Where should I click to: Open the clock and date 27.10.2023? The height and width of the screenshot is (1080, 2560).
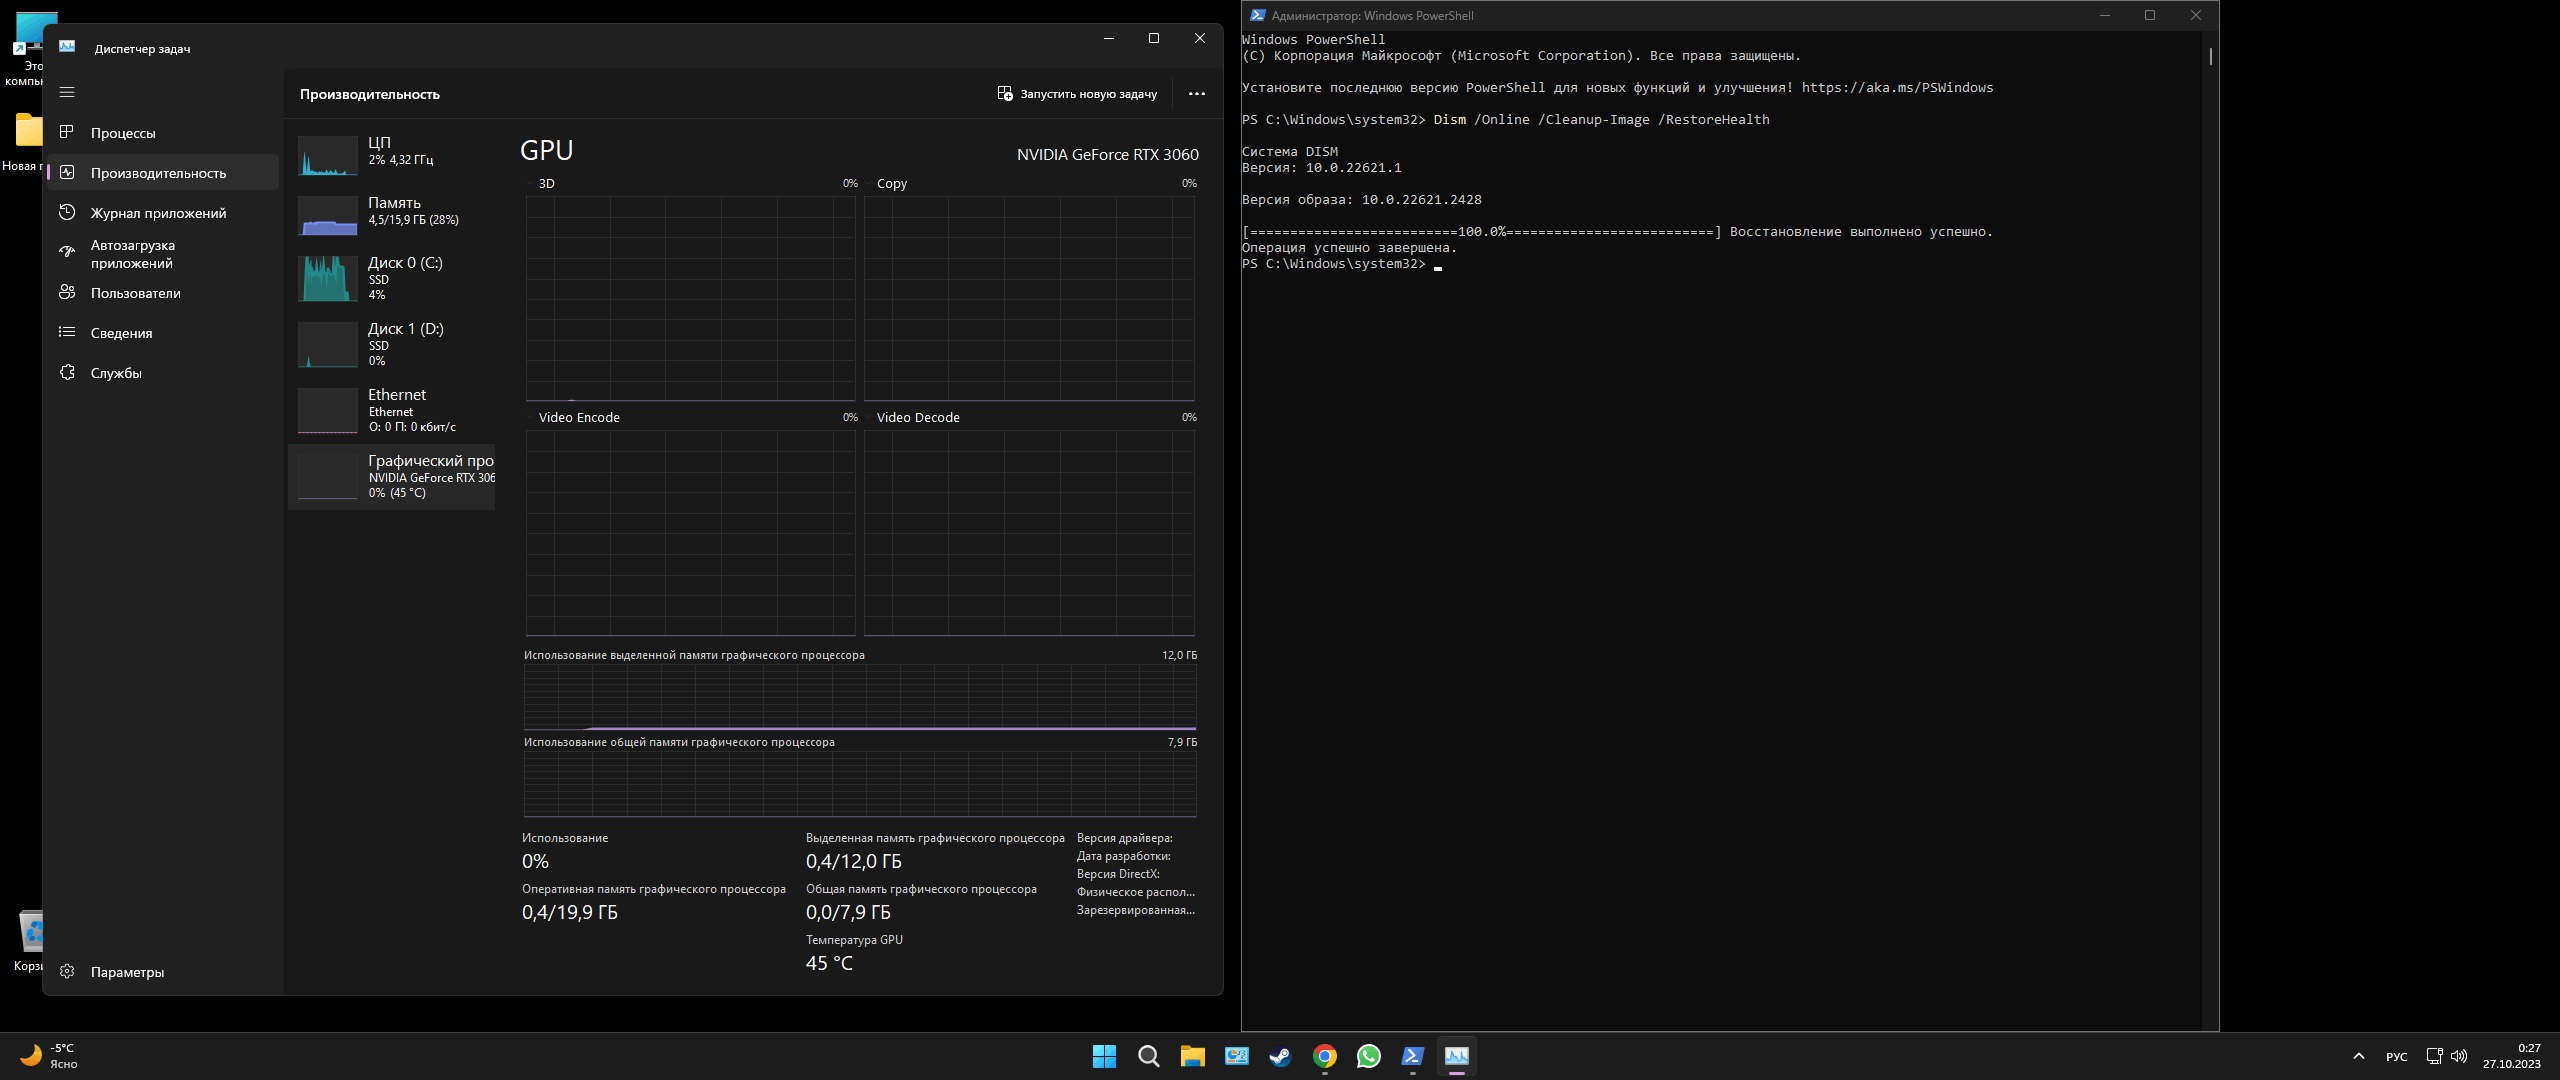pyautogui.click(x=2511, y=1056)
